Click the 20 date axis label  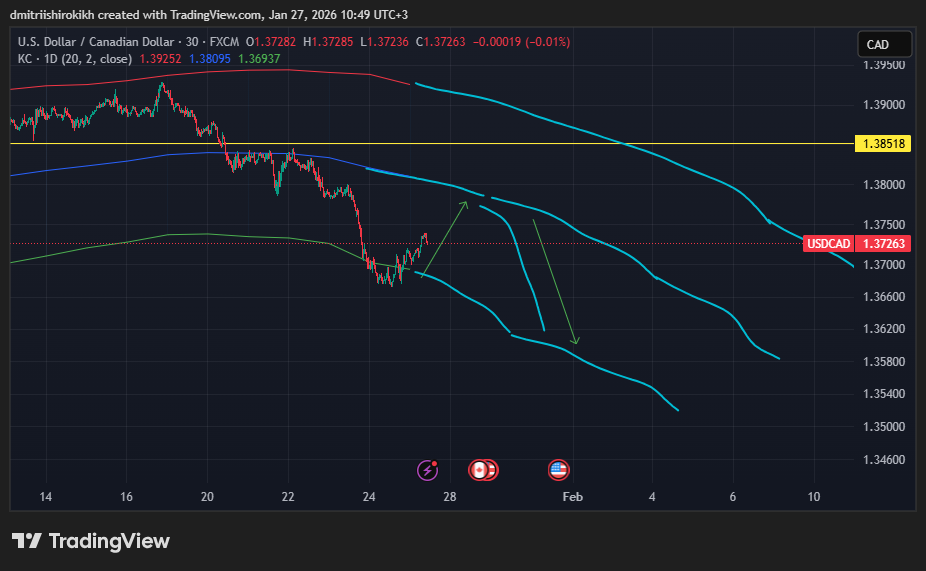(207, 497)
